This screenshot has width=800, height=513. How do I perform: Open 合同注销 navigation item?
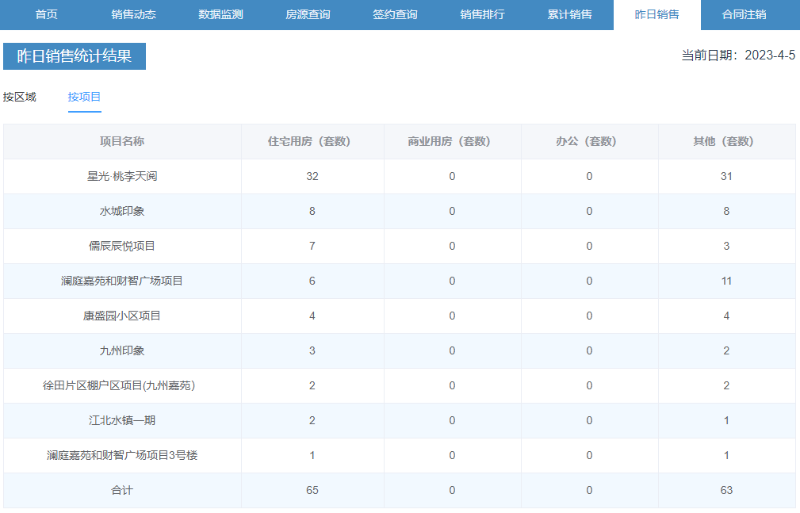744,15
